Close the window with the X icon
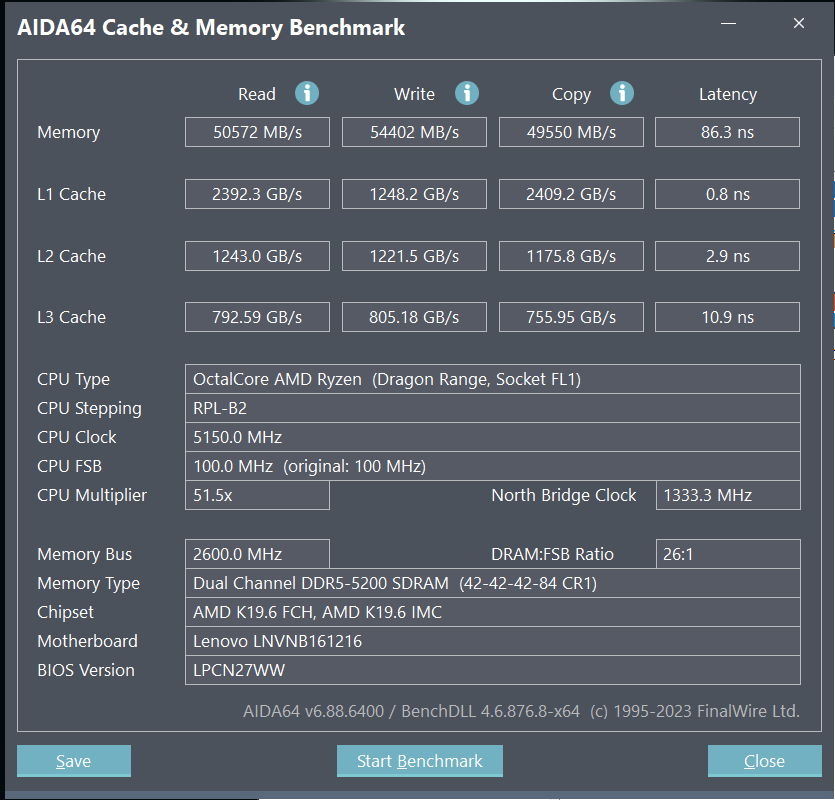The height and width of the screenshot is (800, 835). 798,23
